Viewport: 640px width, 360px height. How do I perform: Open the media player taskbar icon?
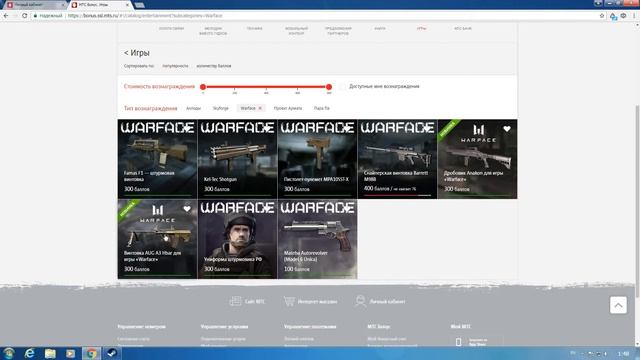tap(70, 353)
